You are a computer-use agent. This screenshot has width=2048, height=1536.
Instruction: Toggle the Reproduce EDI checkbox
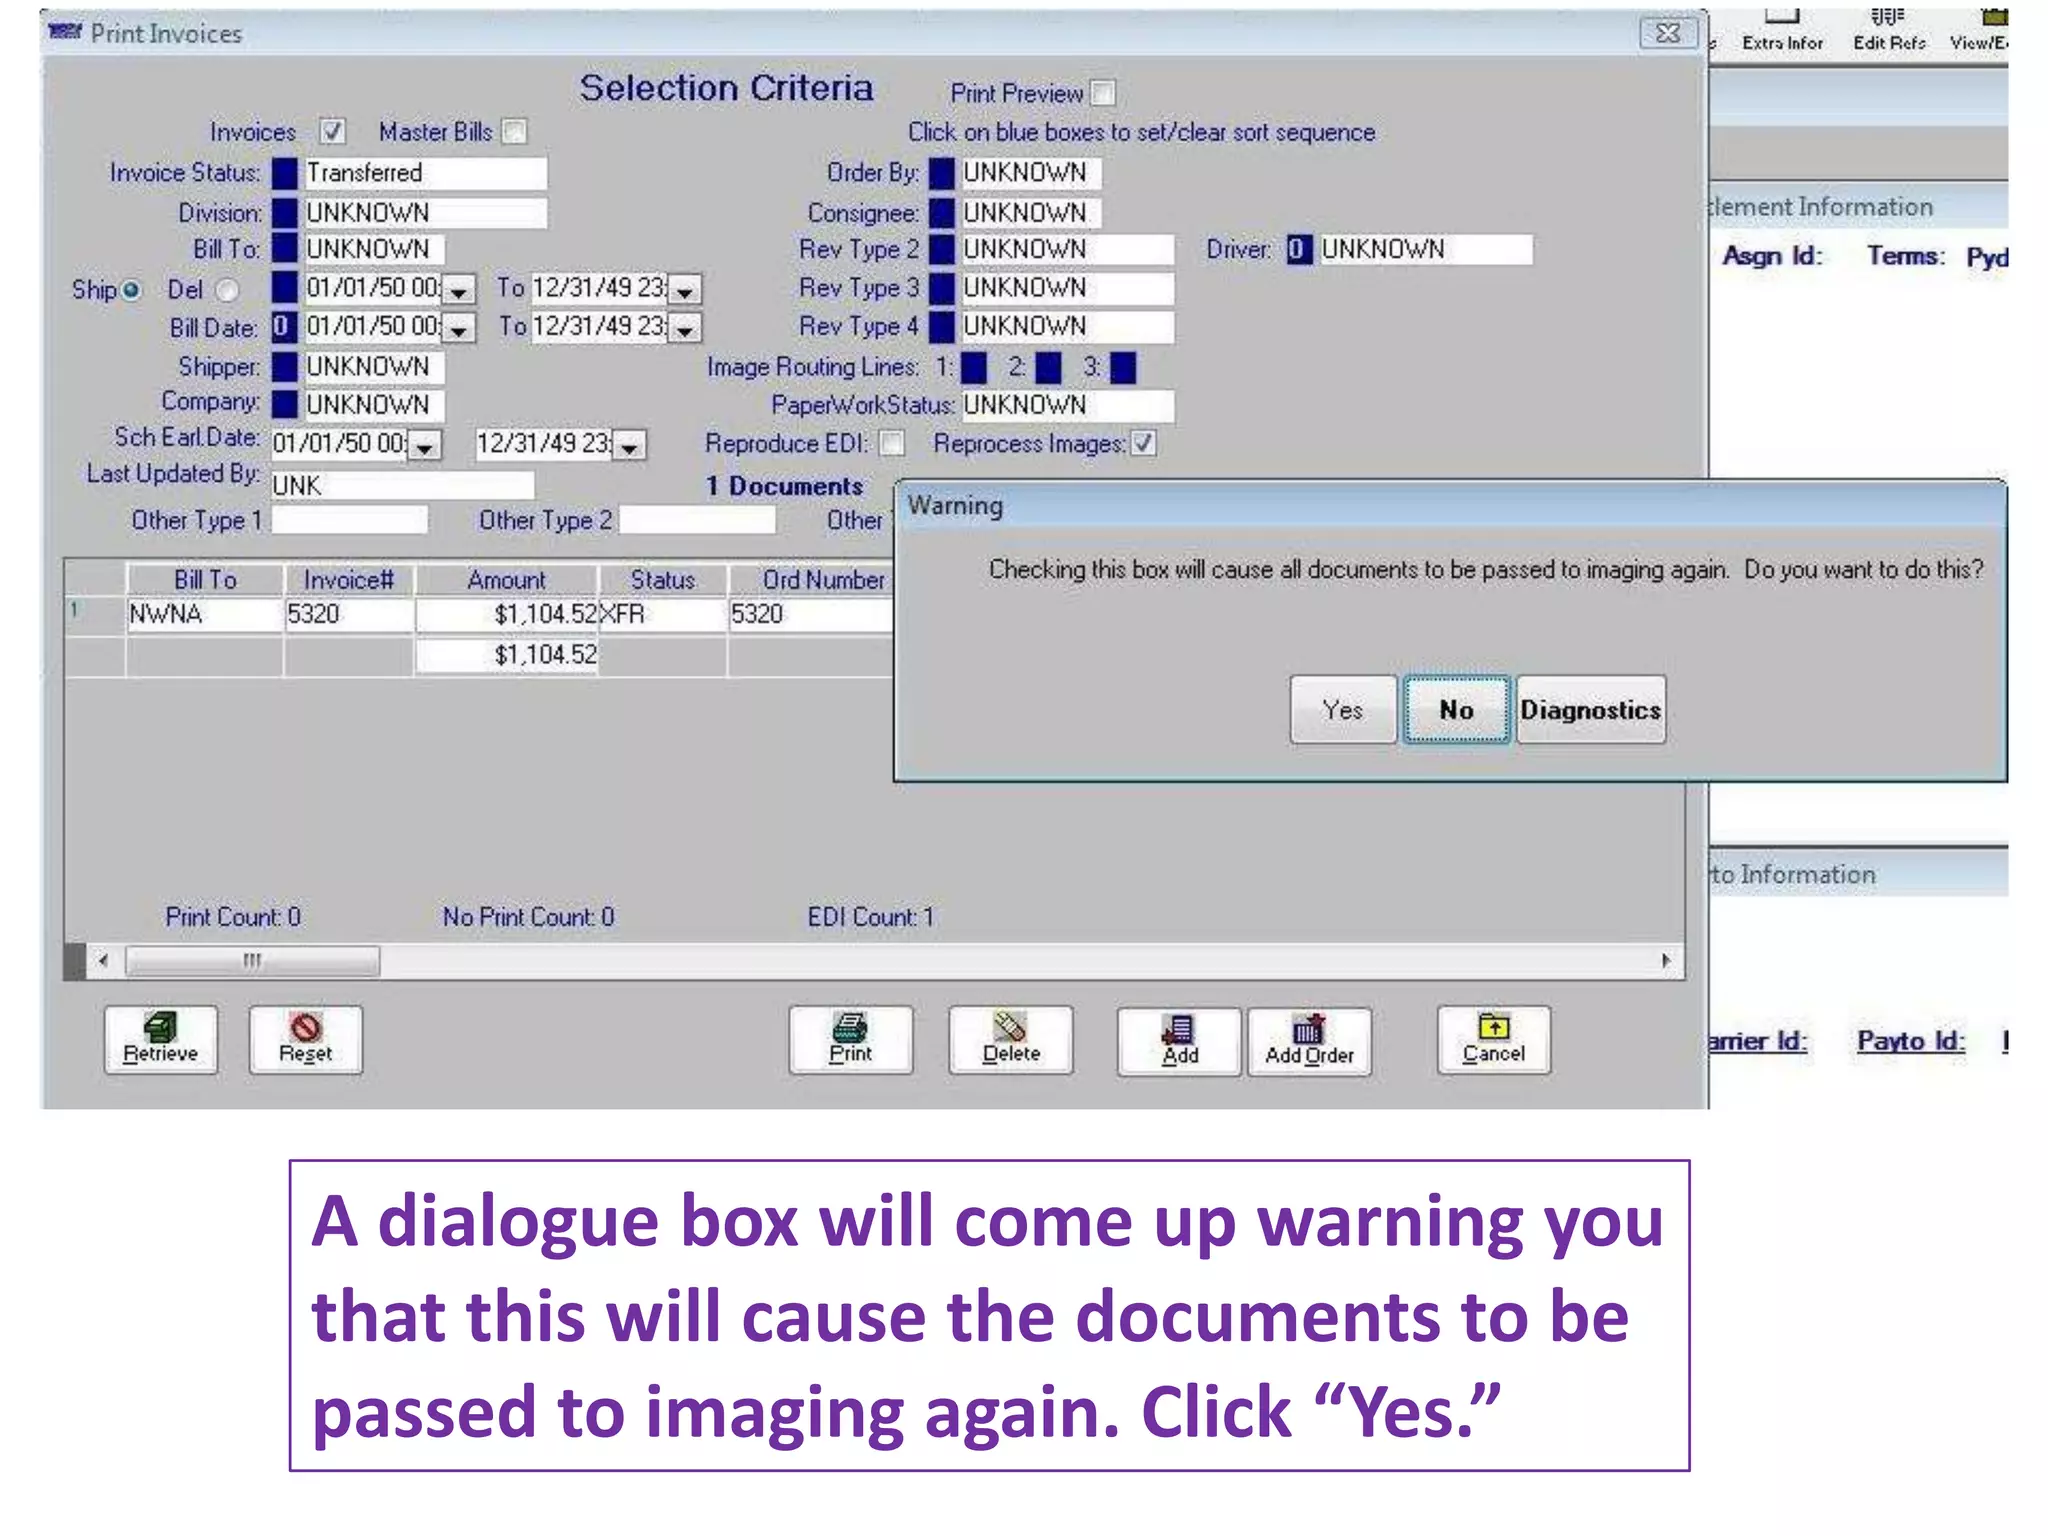[x=892, y=443]
